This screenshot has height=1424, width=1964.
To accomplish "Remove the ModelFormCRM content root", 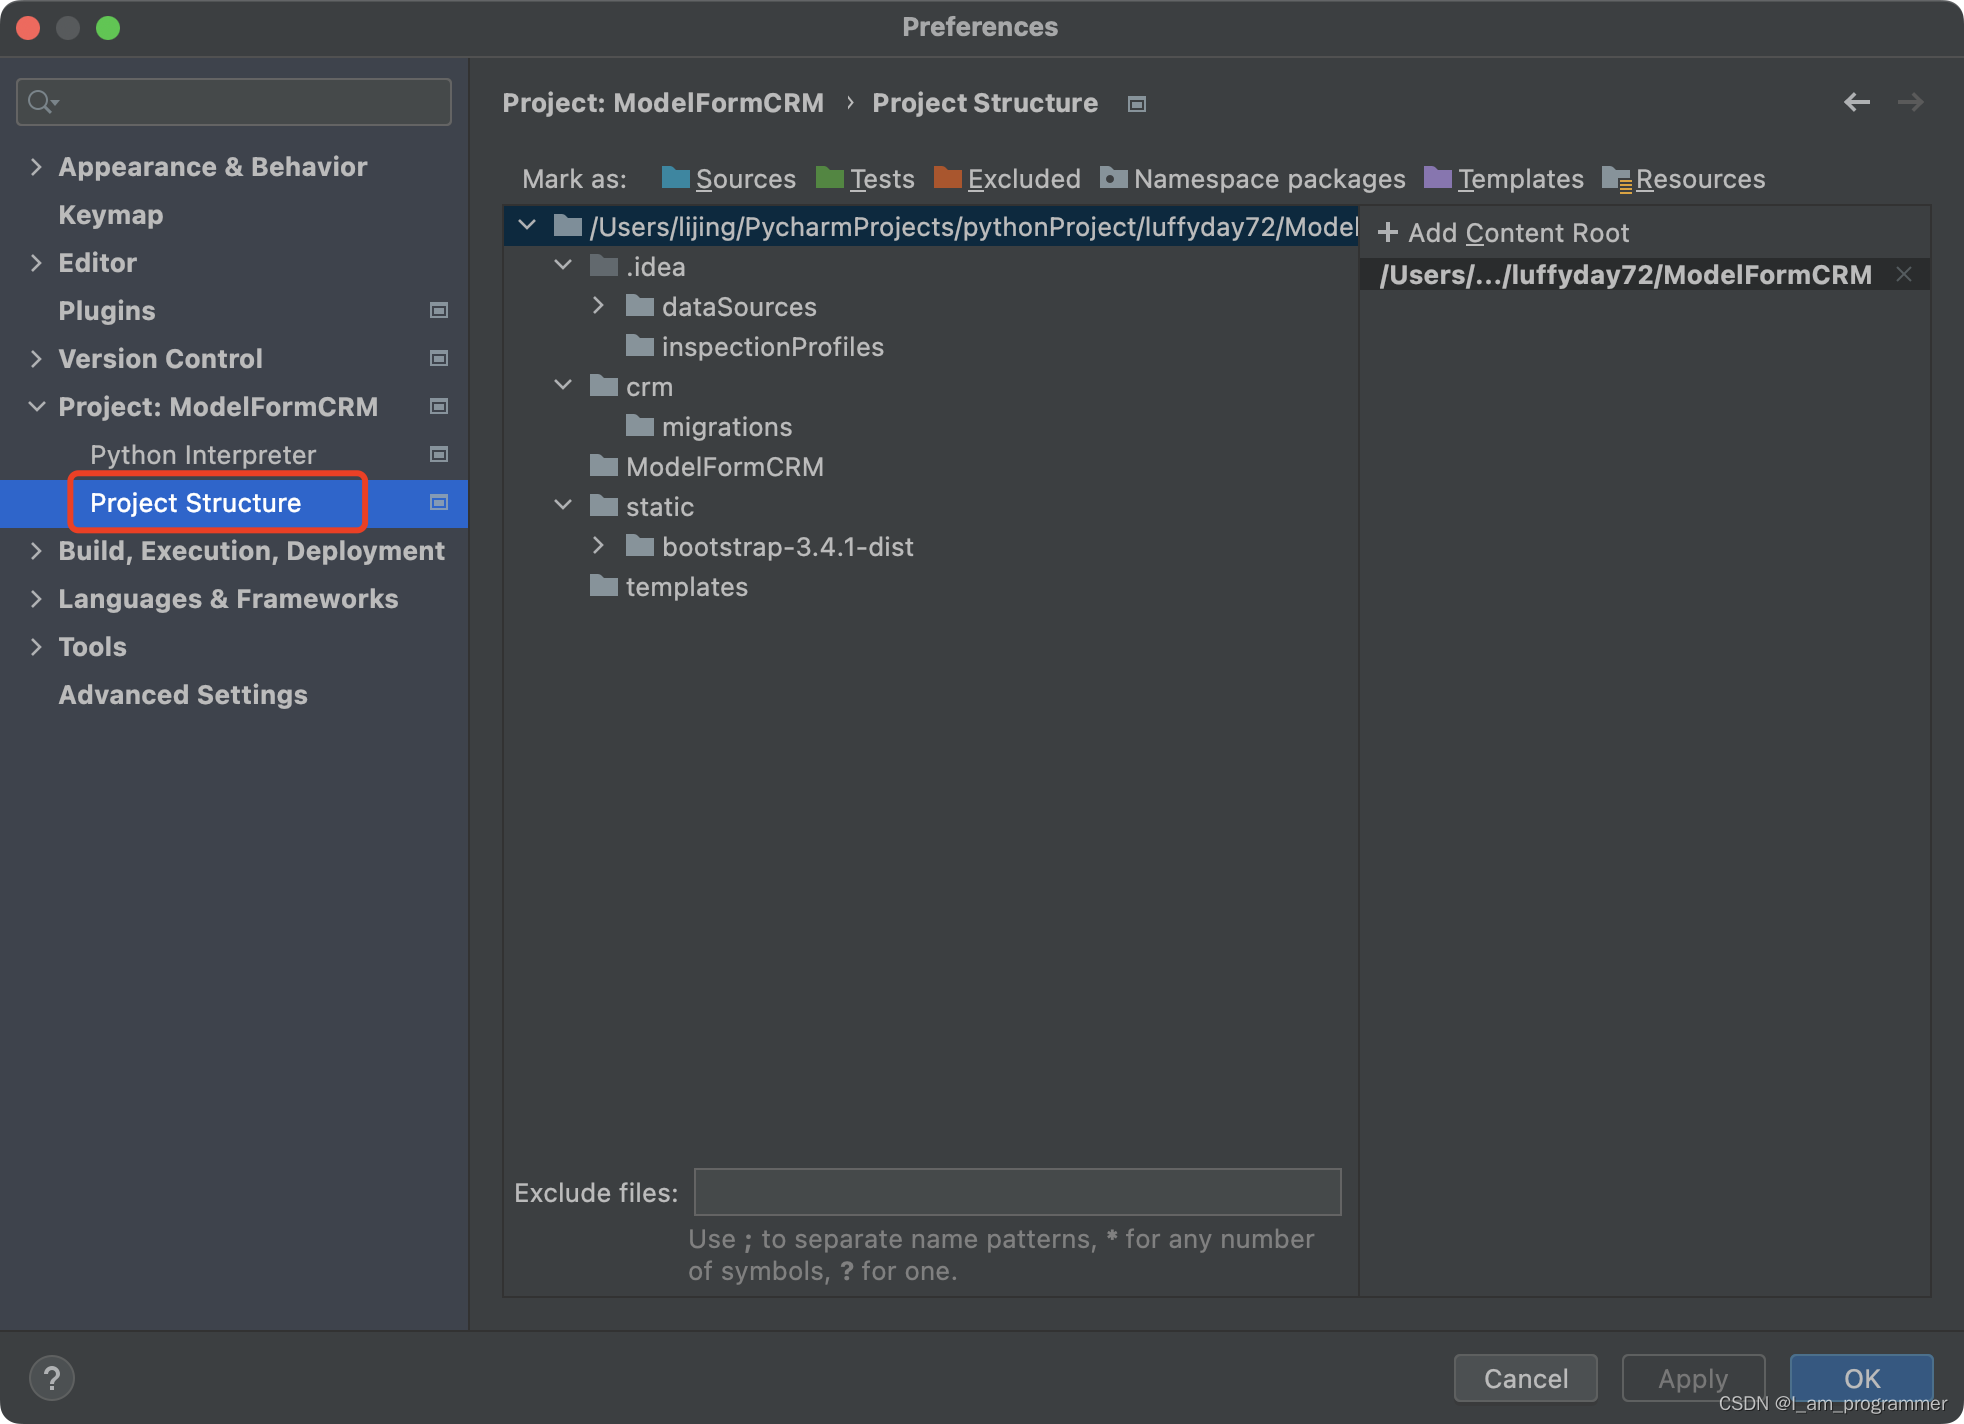I will [1904, 274].
